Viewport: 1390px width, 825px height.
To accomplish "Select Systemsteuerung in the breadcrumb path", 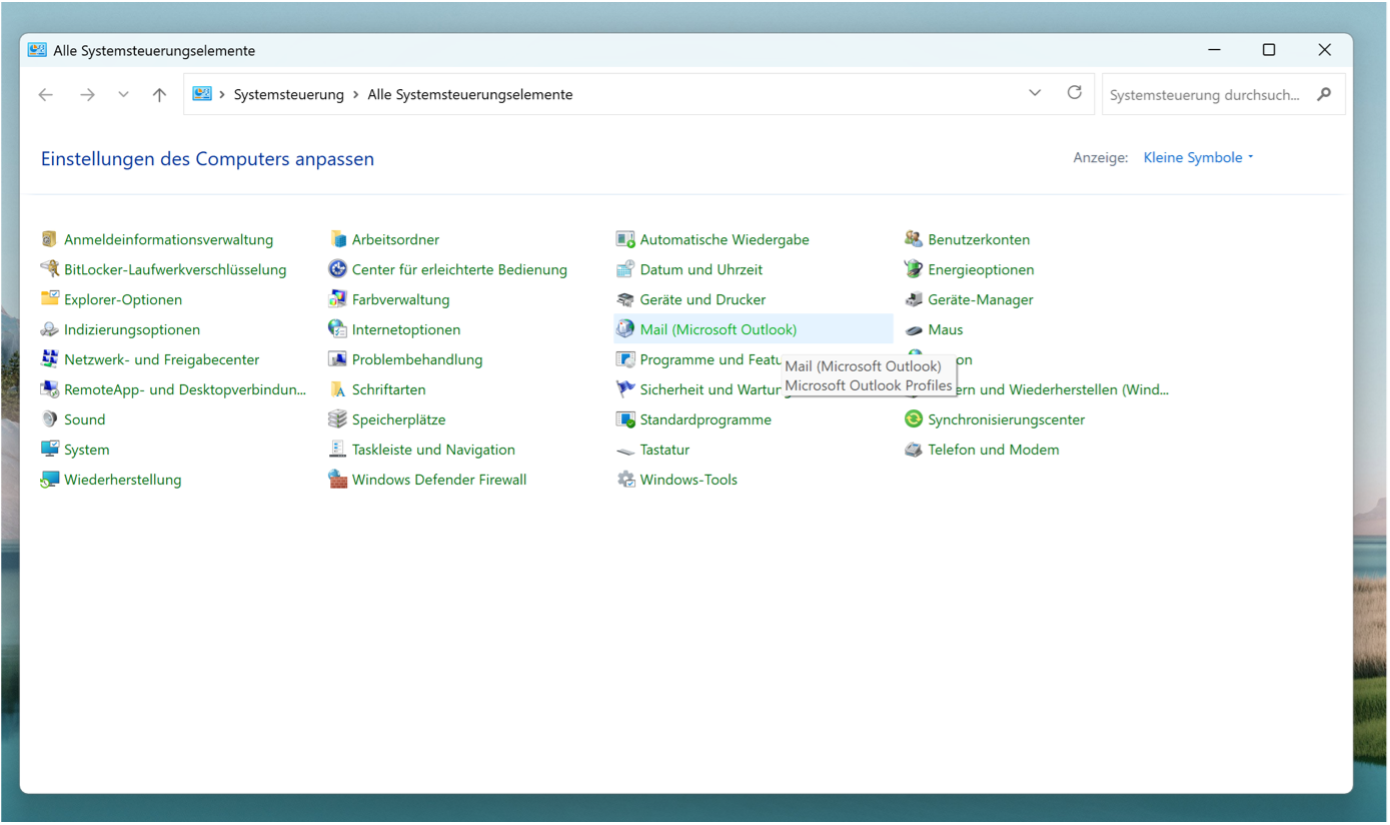I will [288, 95].
